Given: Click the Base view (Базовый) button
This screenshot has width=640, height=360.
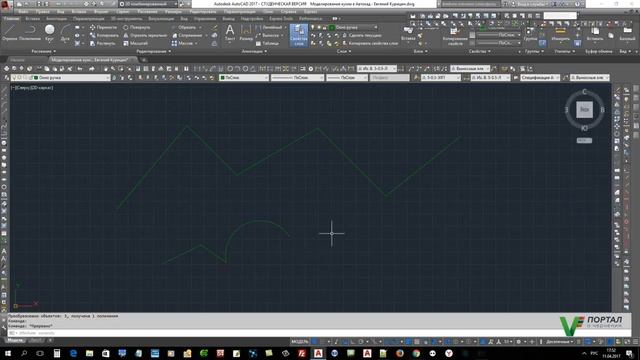Looking at the screenshot, I should pos(627,34).
